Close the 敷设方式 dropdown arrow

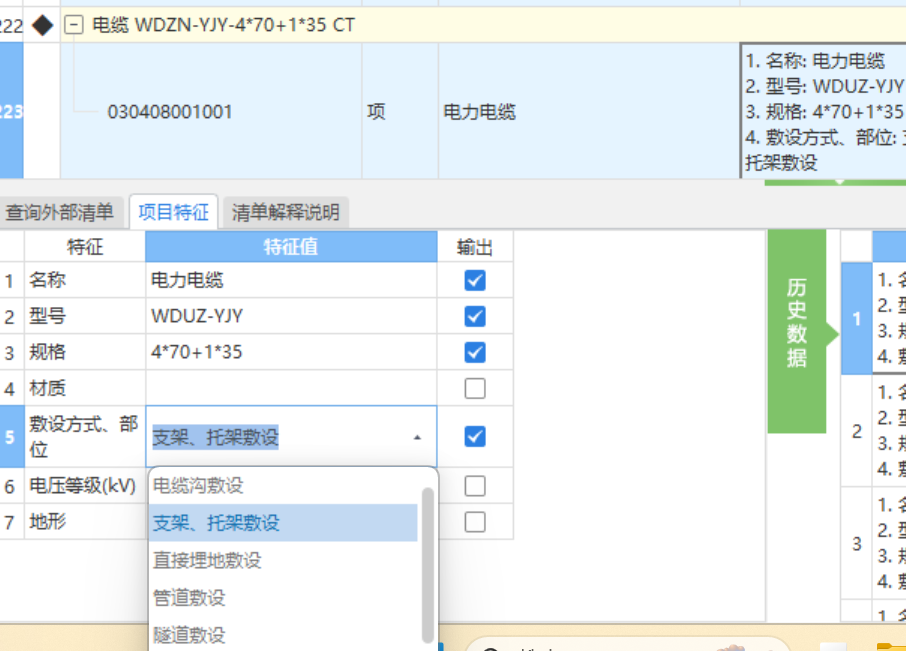[x=417, y=437]
